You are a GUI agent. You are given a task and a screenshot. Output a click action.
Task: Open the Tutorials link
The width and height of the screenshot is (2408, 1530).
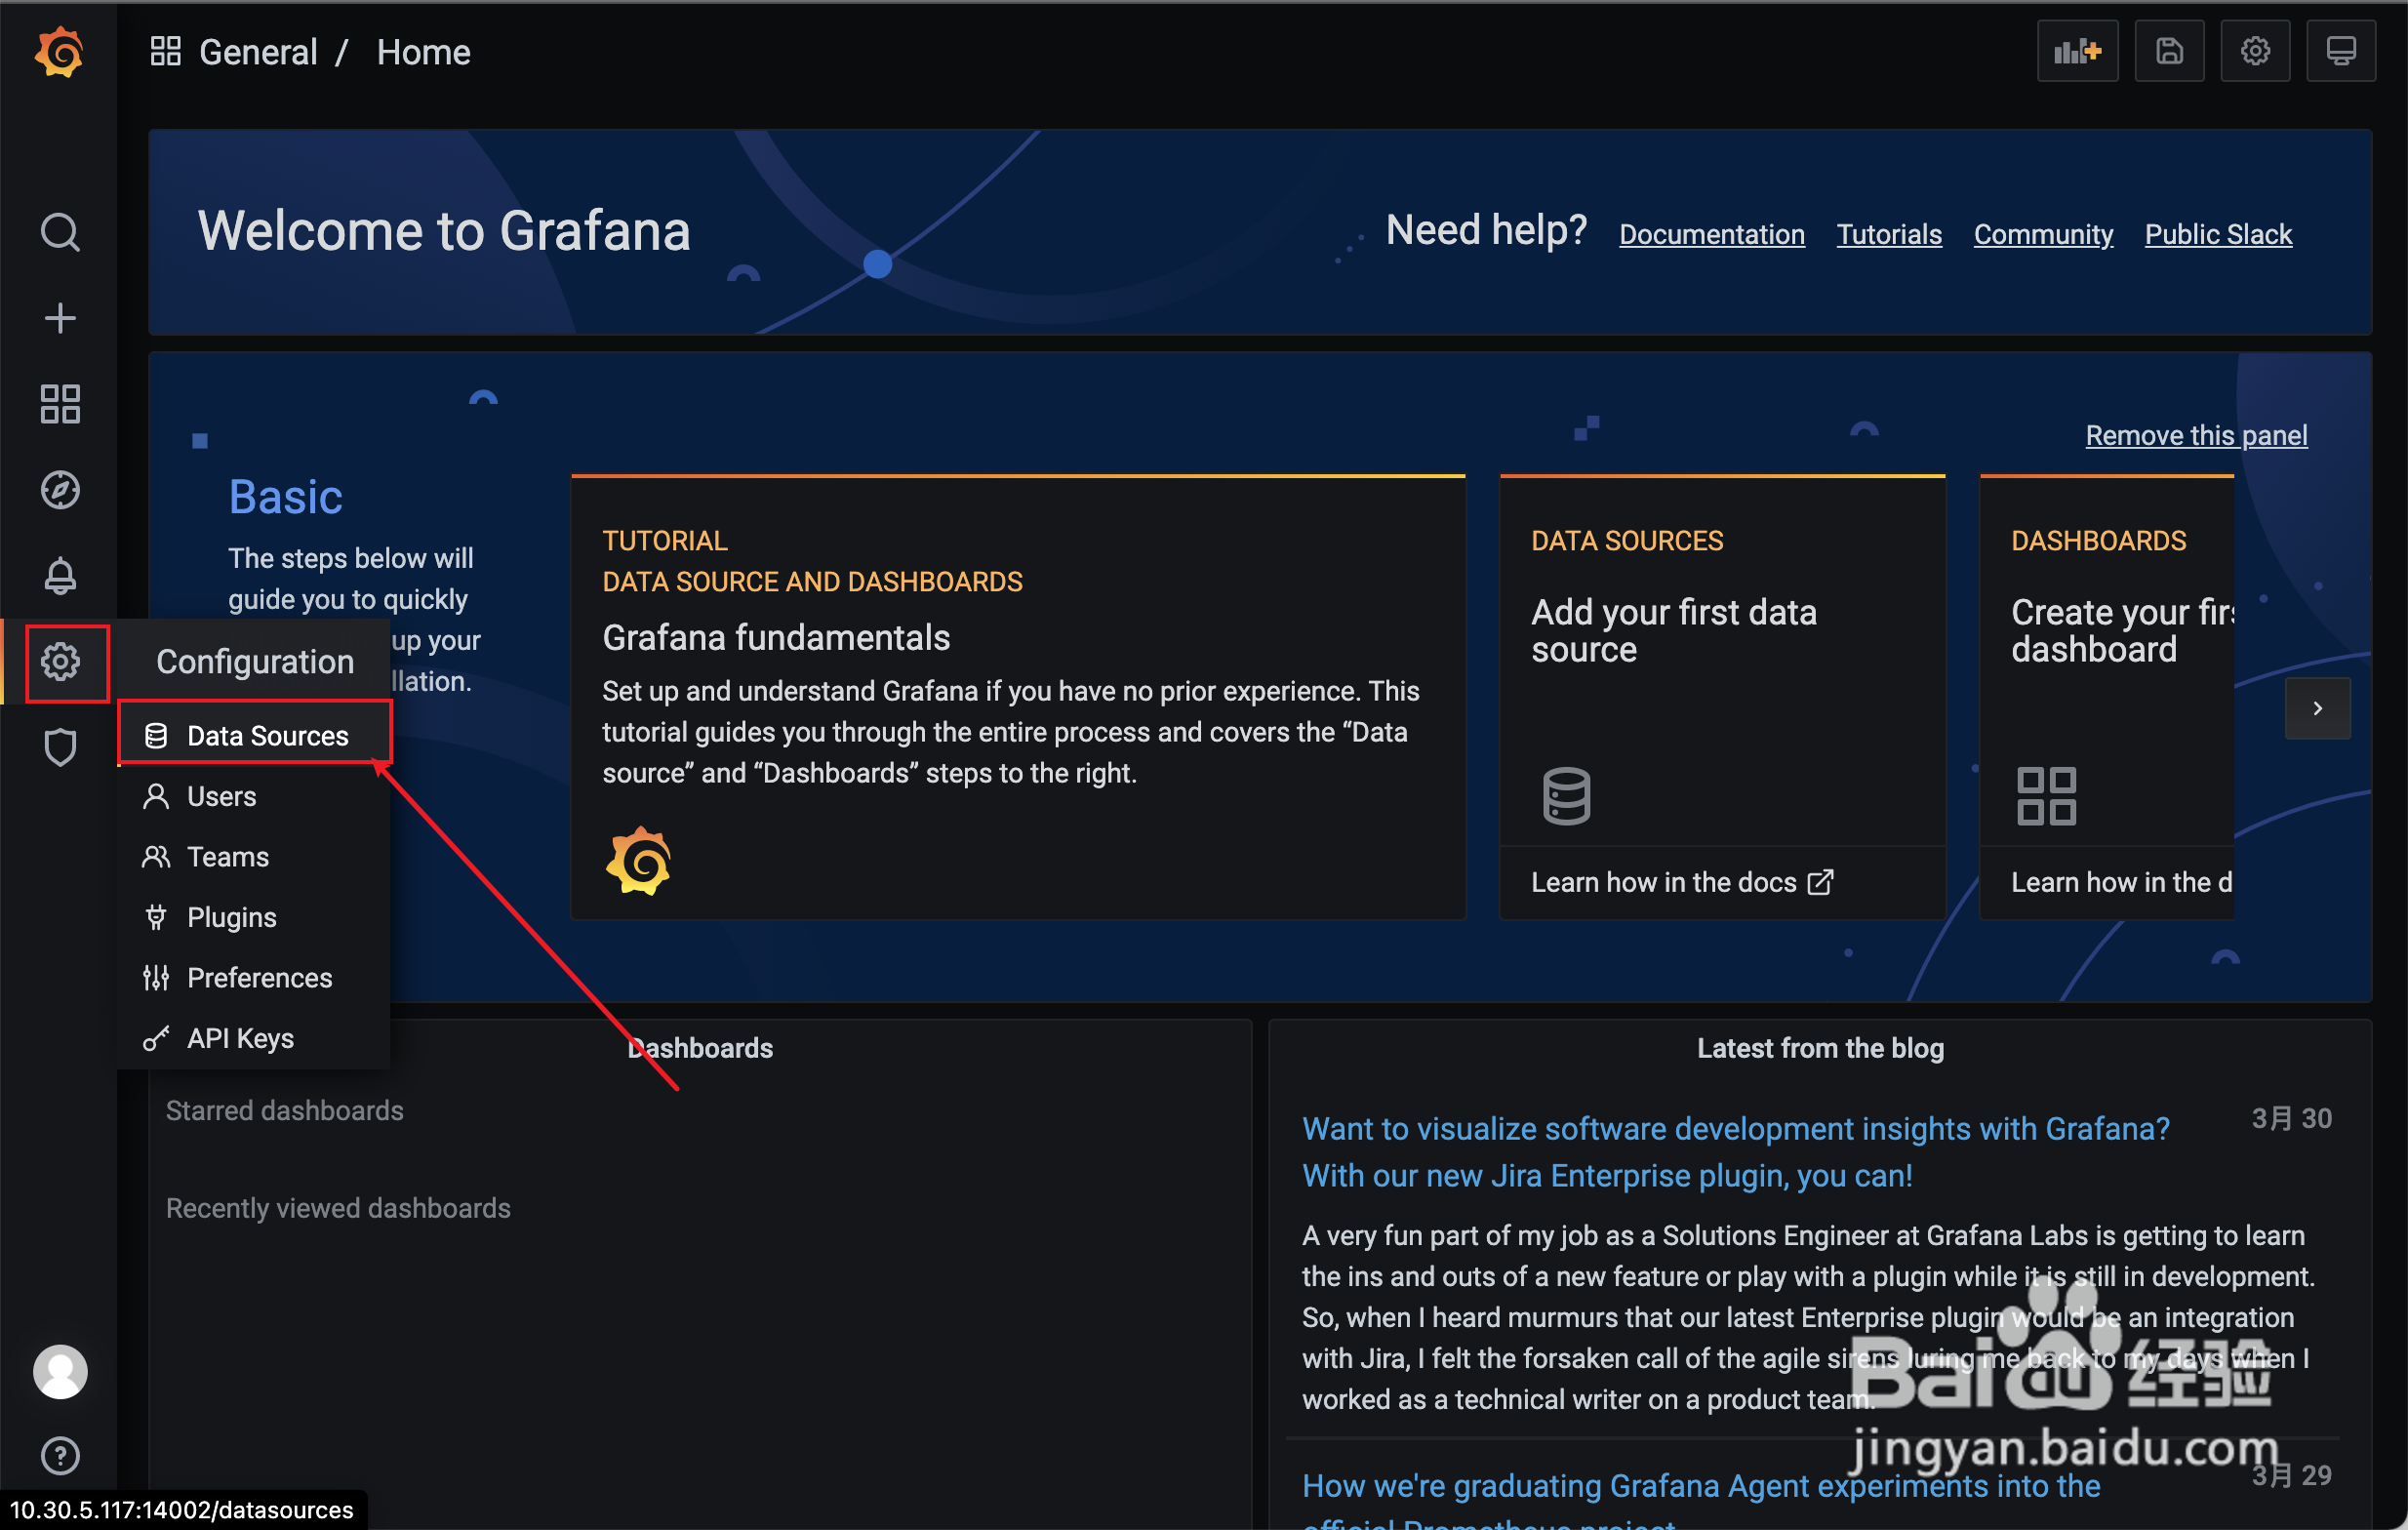(x=1889, y=234)
